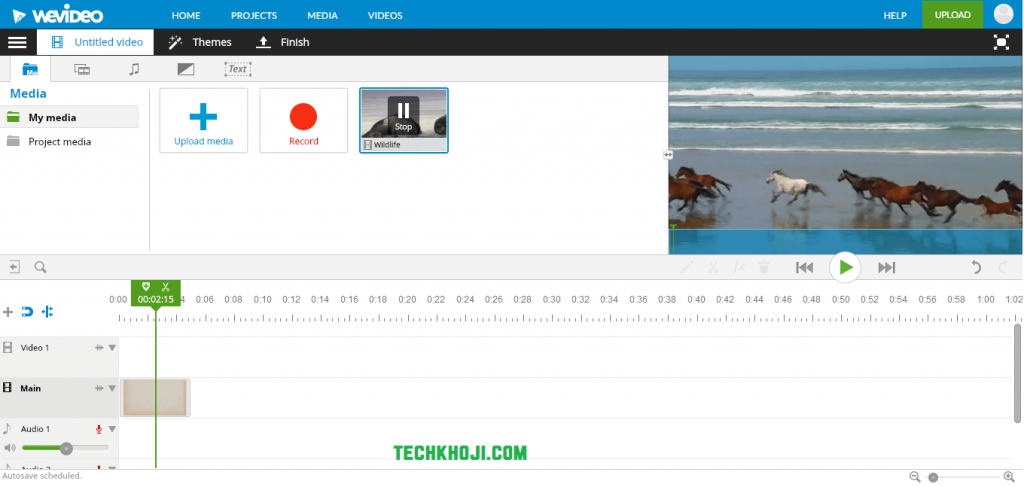Click the Audio 1 music note icon
Screen dimensions: 1024x487
point(7,428)
